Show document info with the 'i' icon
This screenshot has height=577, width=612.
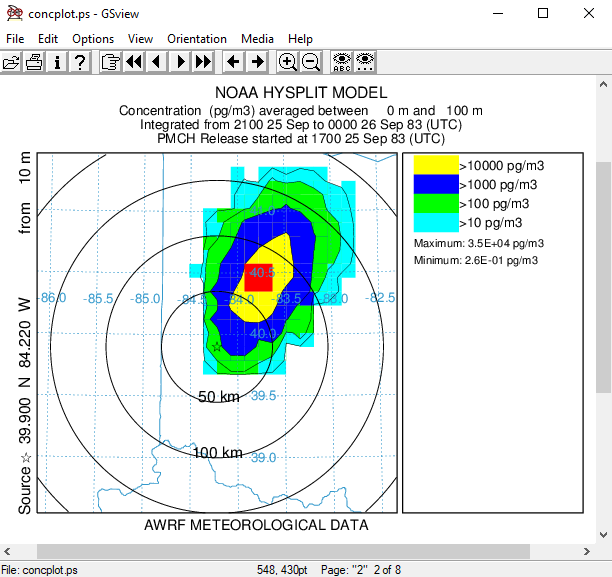tap(57, 62)
